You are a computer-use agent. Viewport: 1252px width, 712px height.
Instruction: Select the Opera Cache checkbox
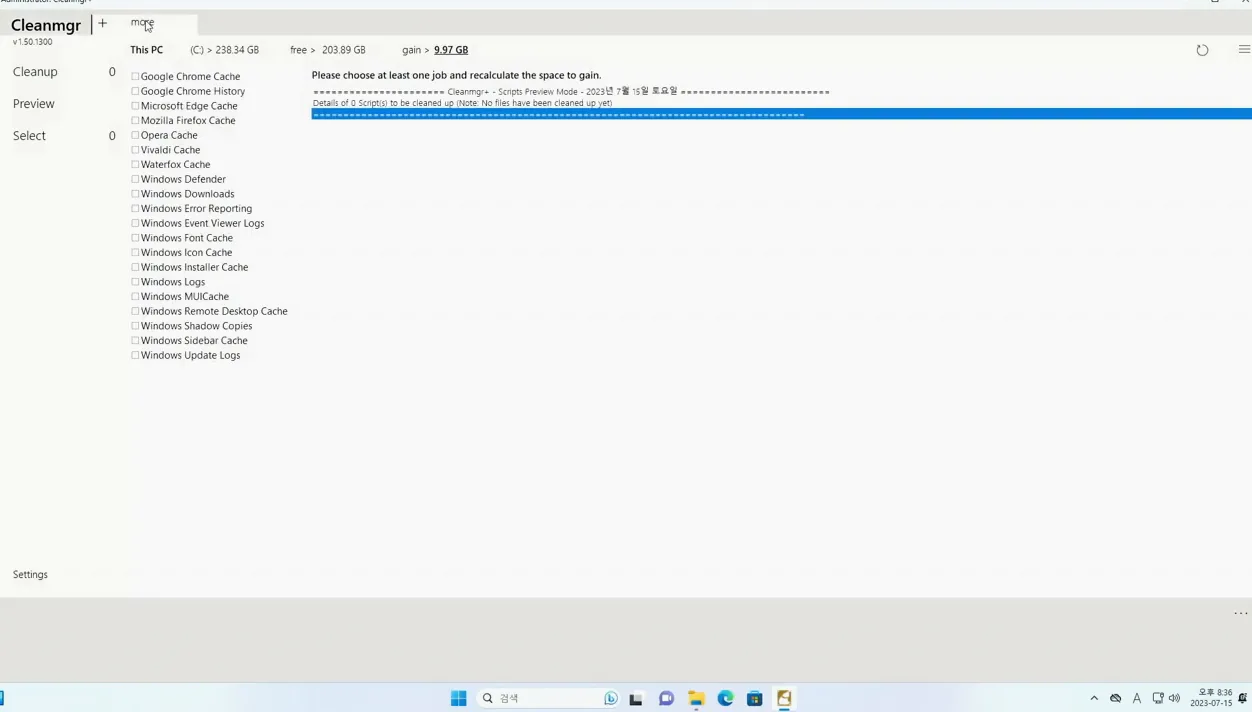(x=135, y=135)
